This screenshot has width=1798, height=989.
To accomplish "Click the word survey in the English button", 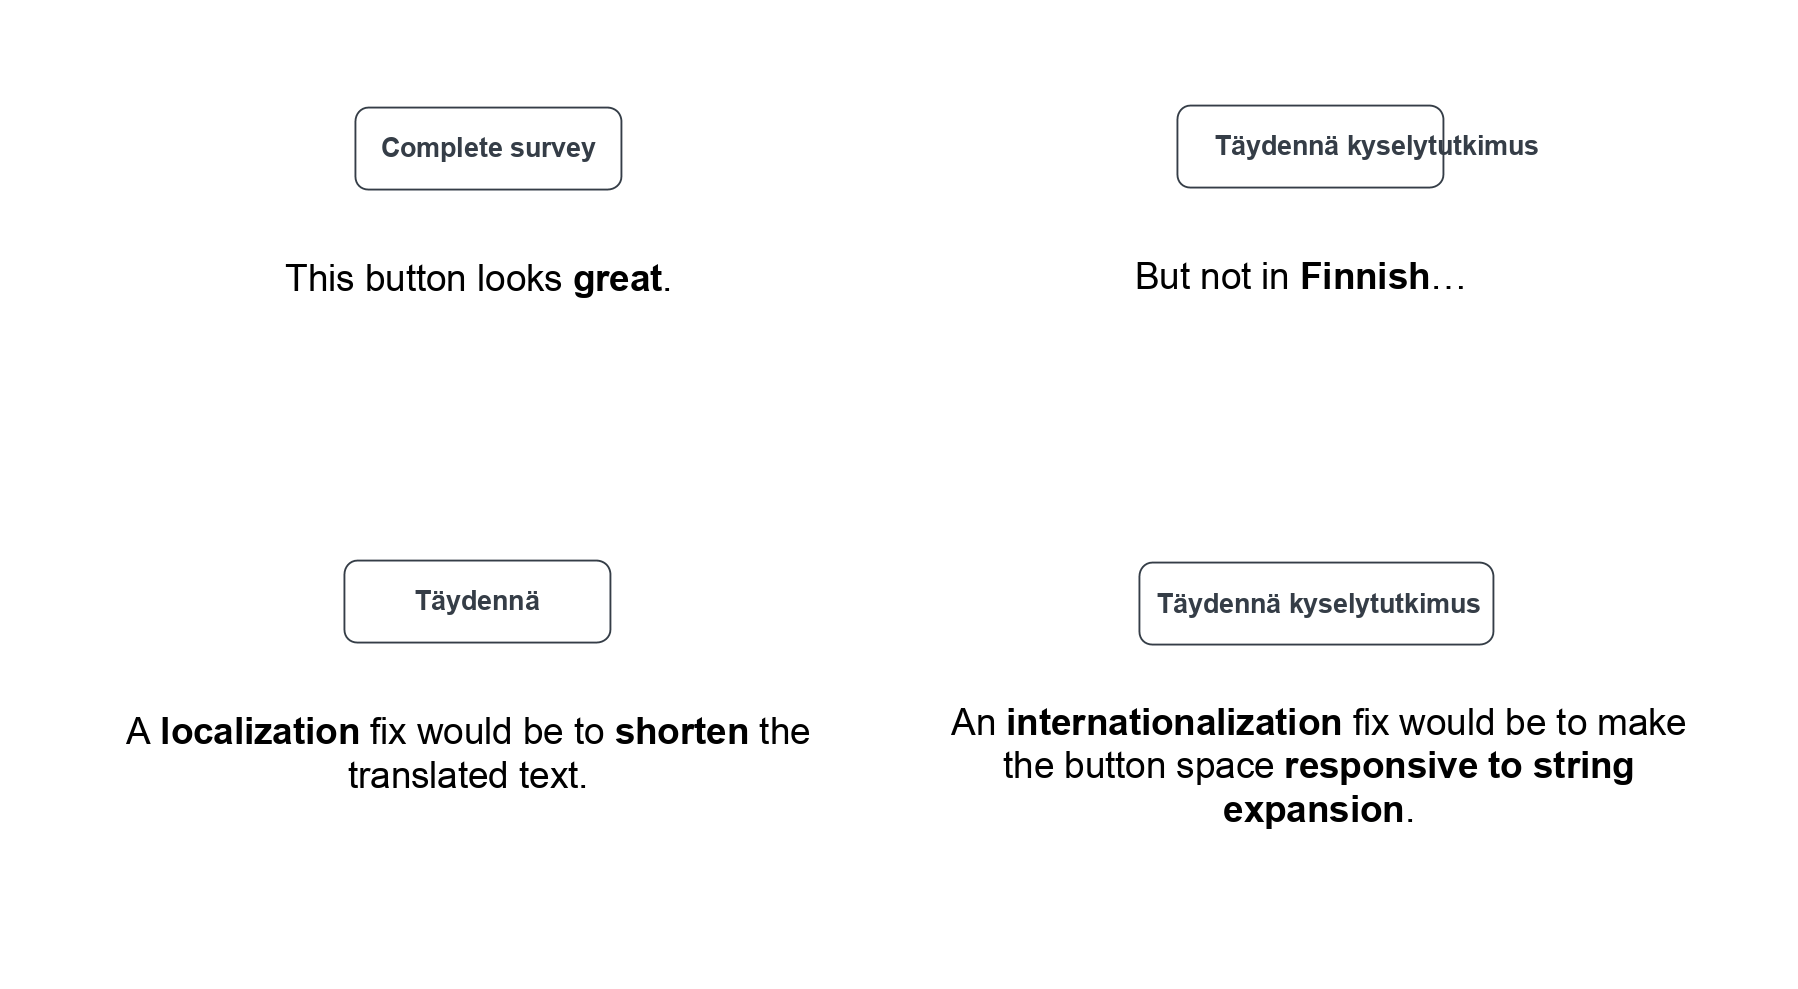I will click(x=552, y=148).
